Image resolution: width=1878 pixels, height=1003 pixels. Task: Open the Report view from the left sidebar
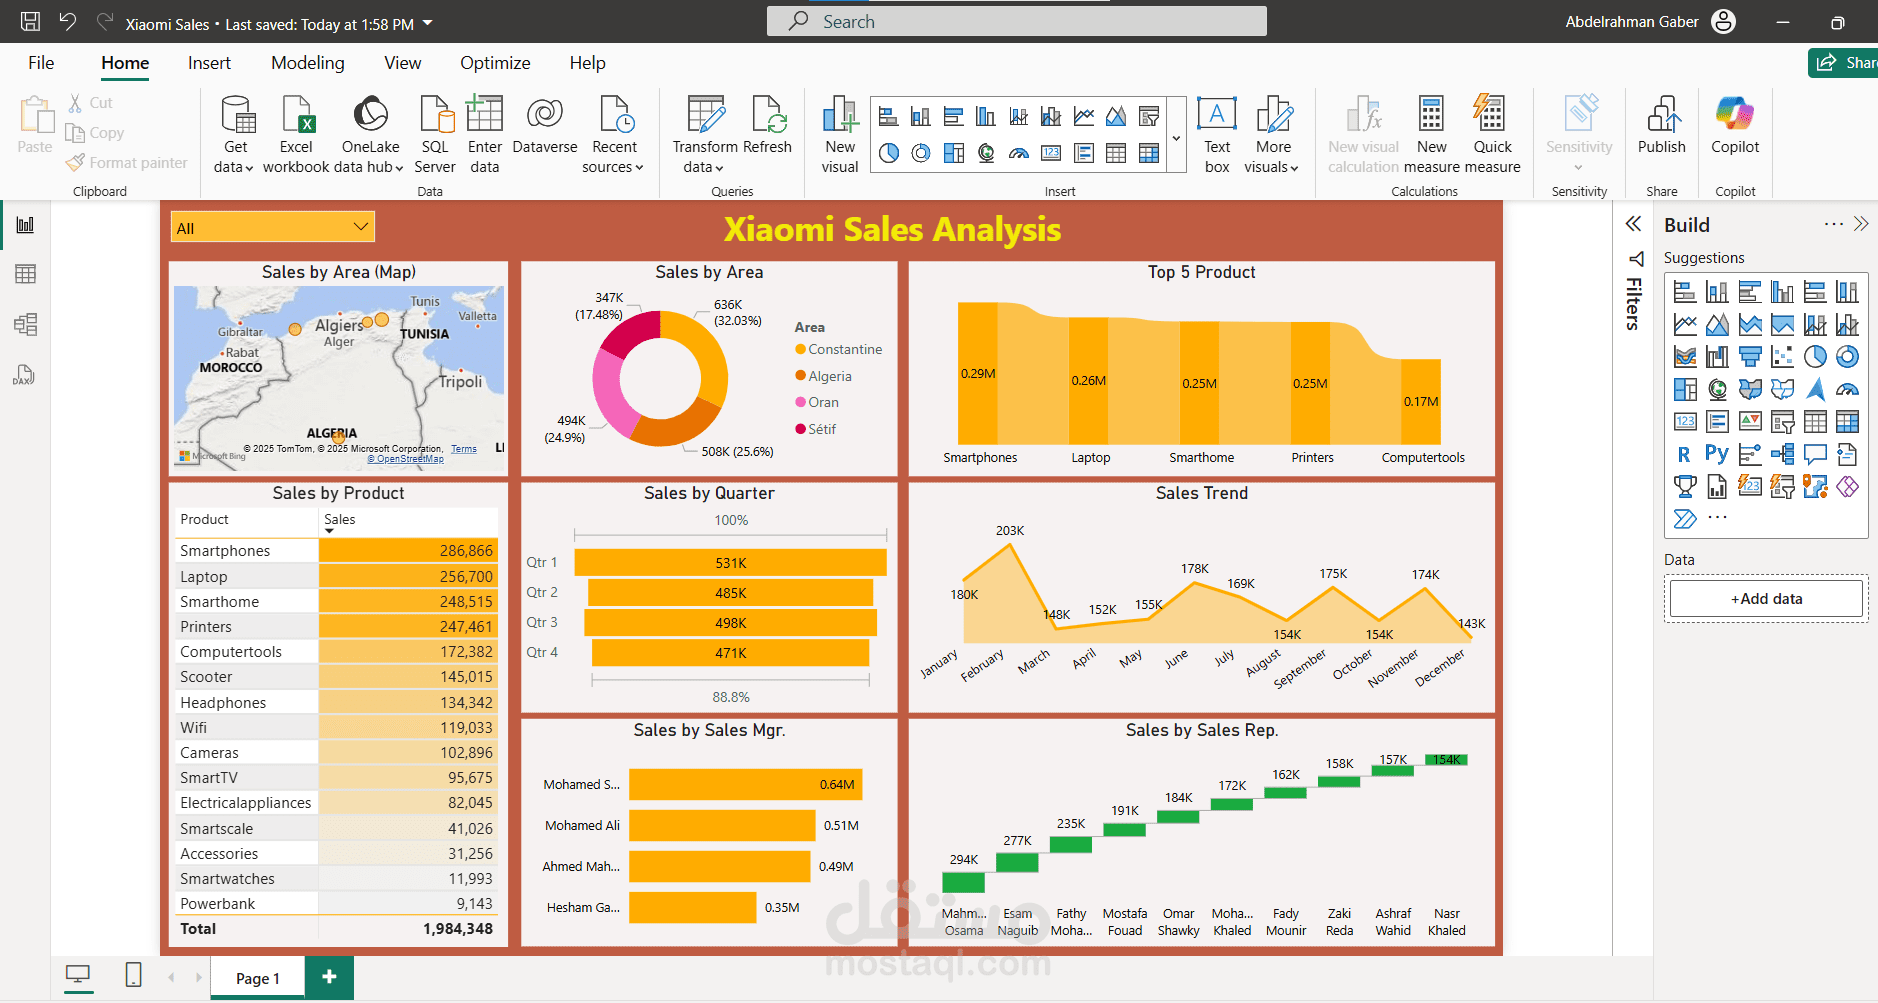[x=25, y=225]
